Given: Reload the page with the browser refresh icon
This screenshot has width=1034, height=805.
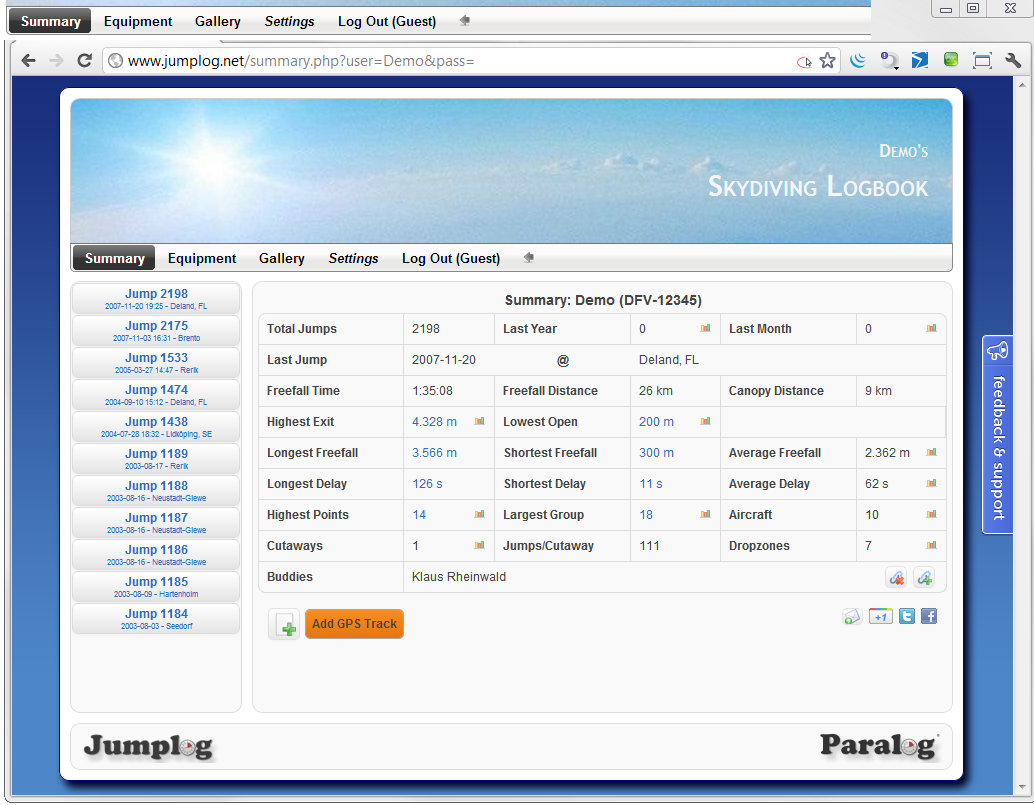Looking at the screenshot, I should click(84, 60).
